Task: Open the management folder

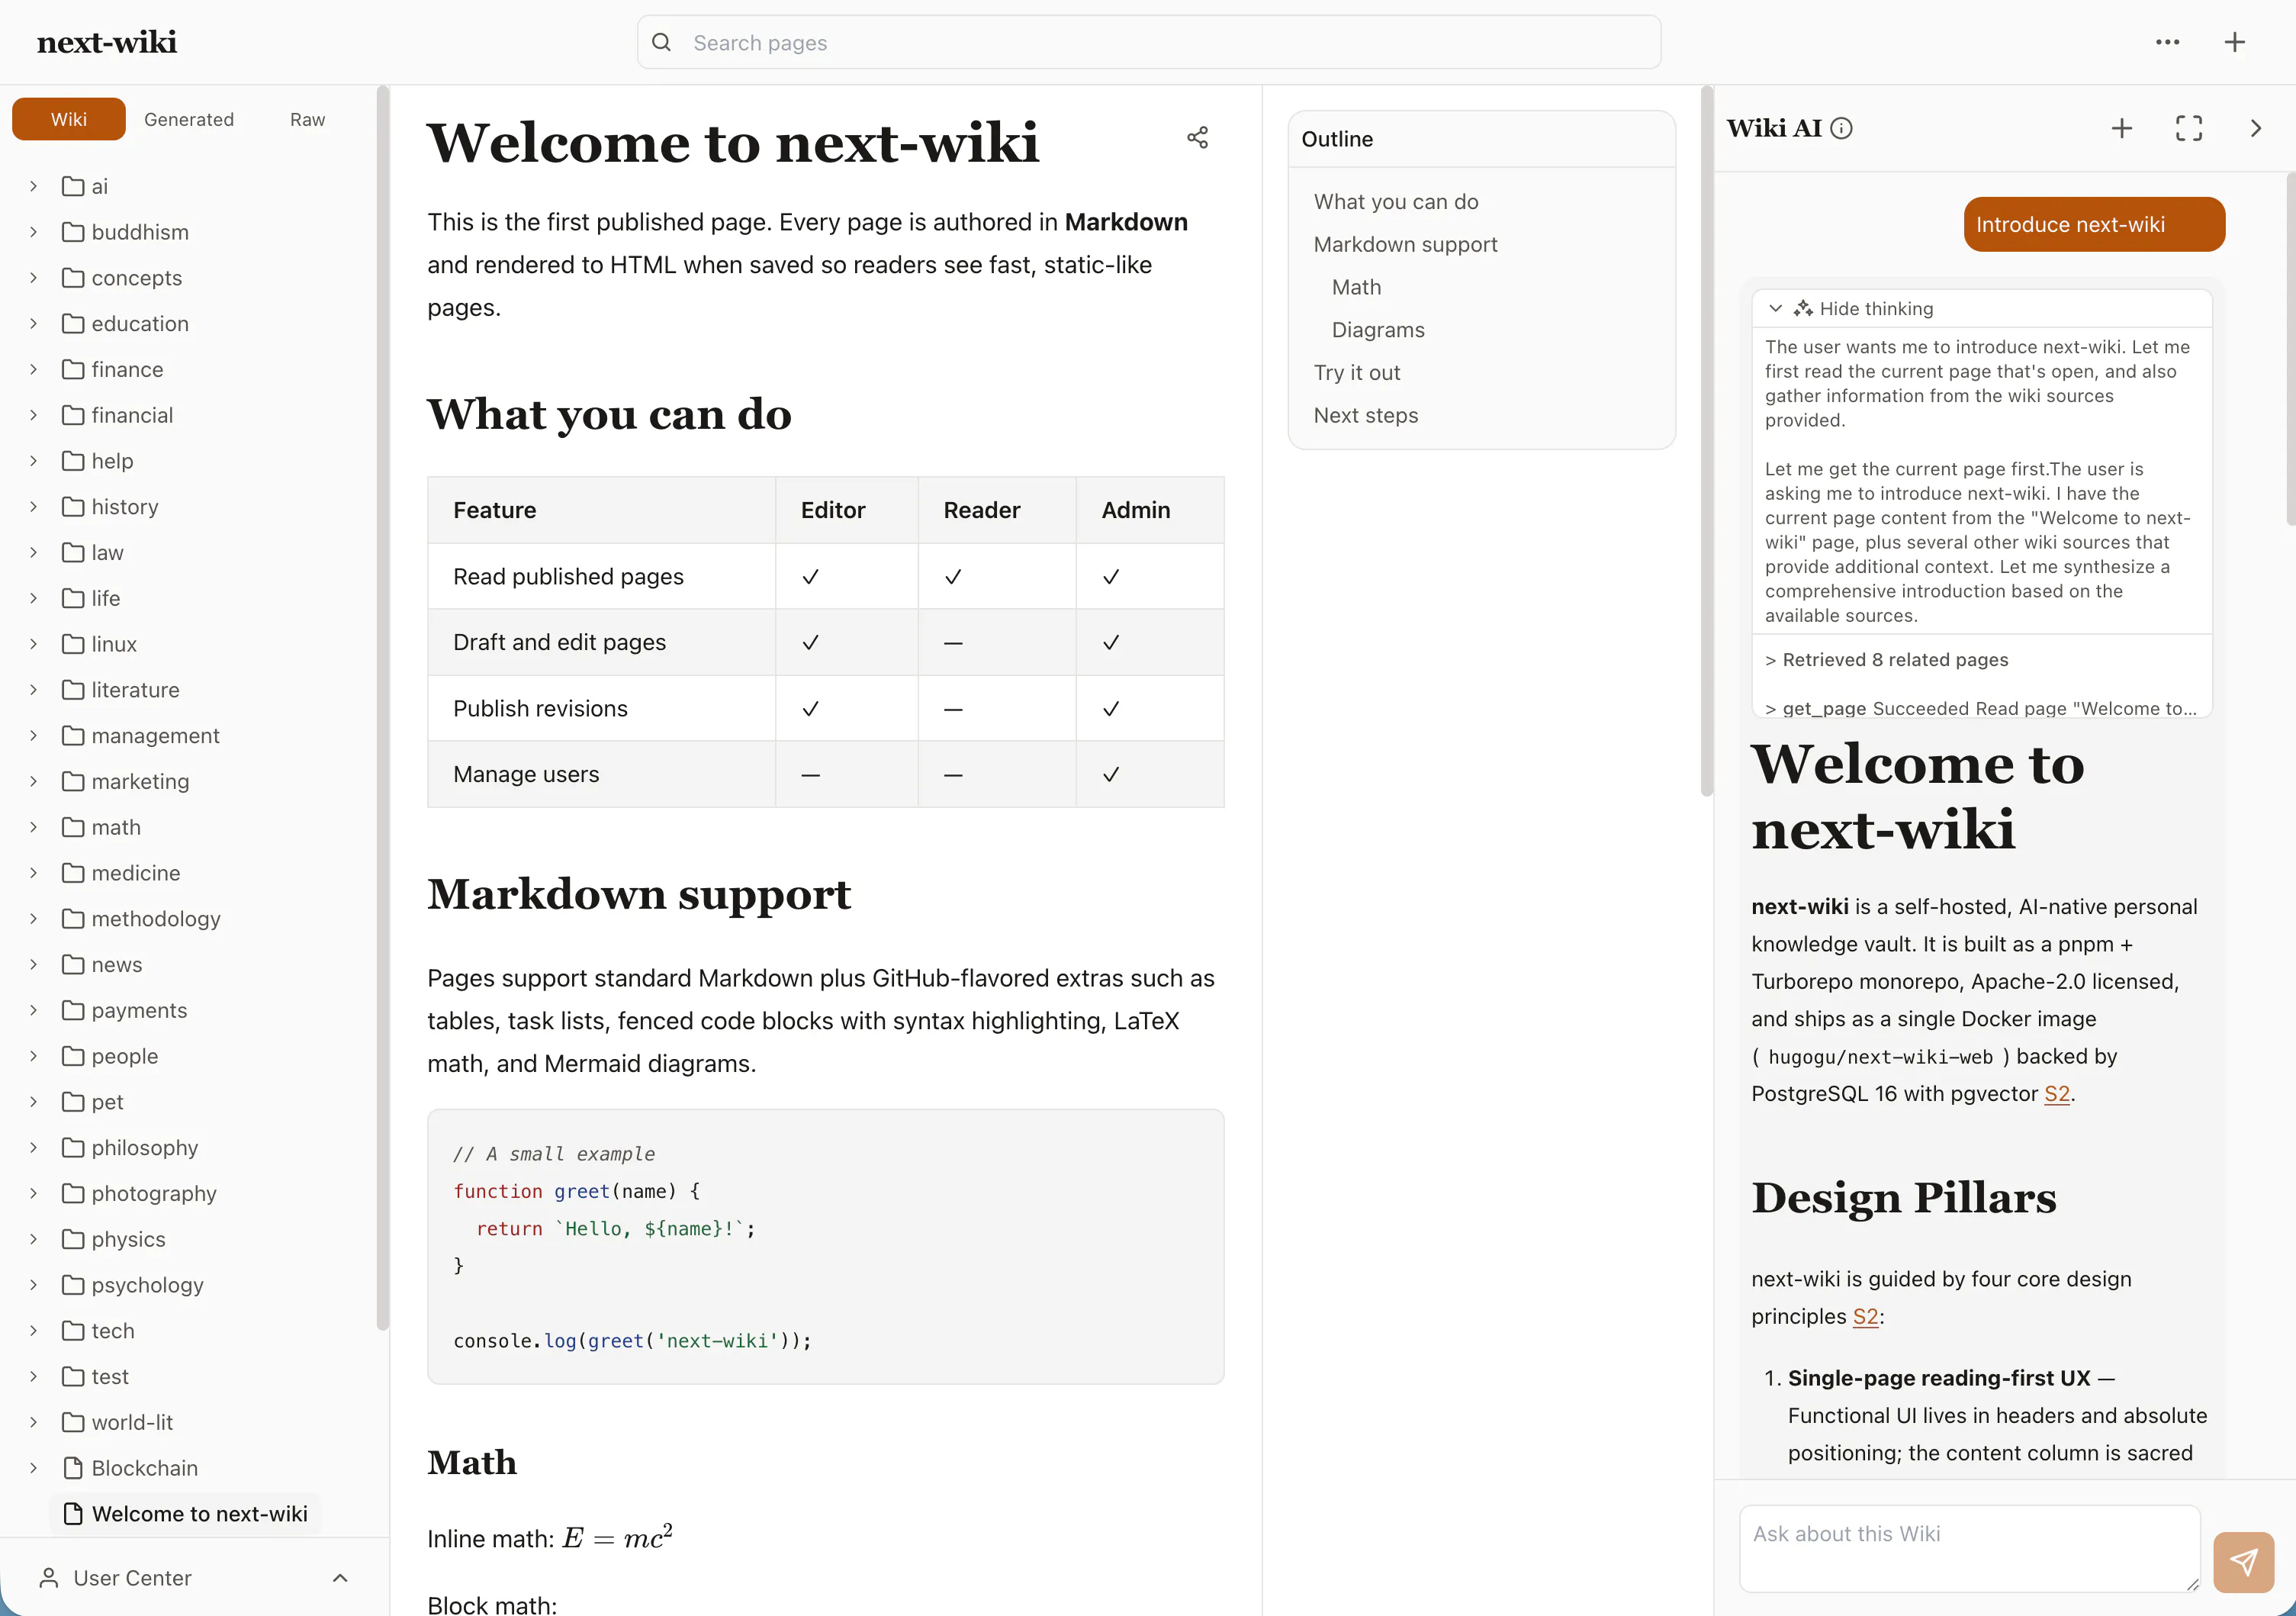Action: (155, 735)
